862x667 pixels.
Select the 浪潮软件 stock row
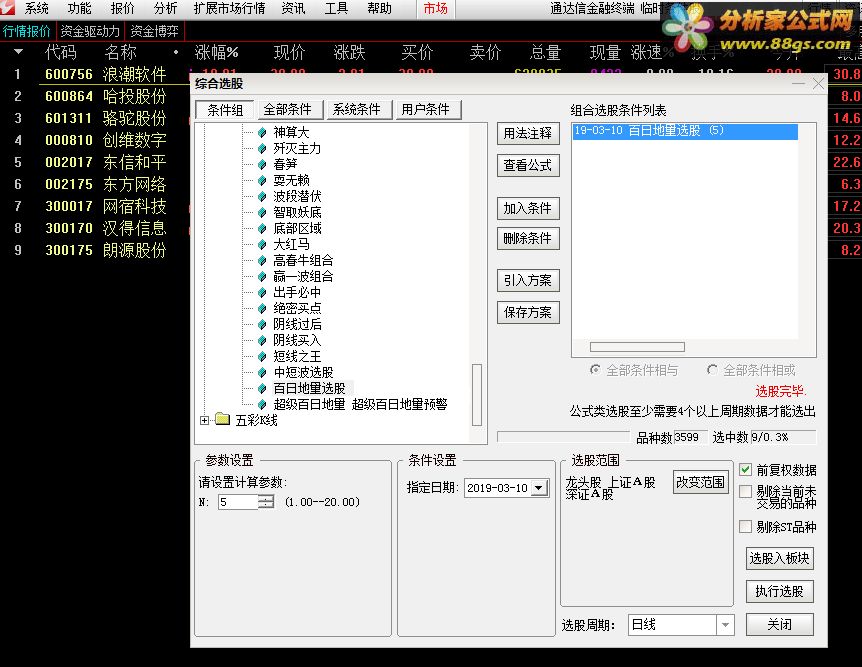click(x=95, y=74)
